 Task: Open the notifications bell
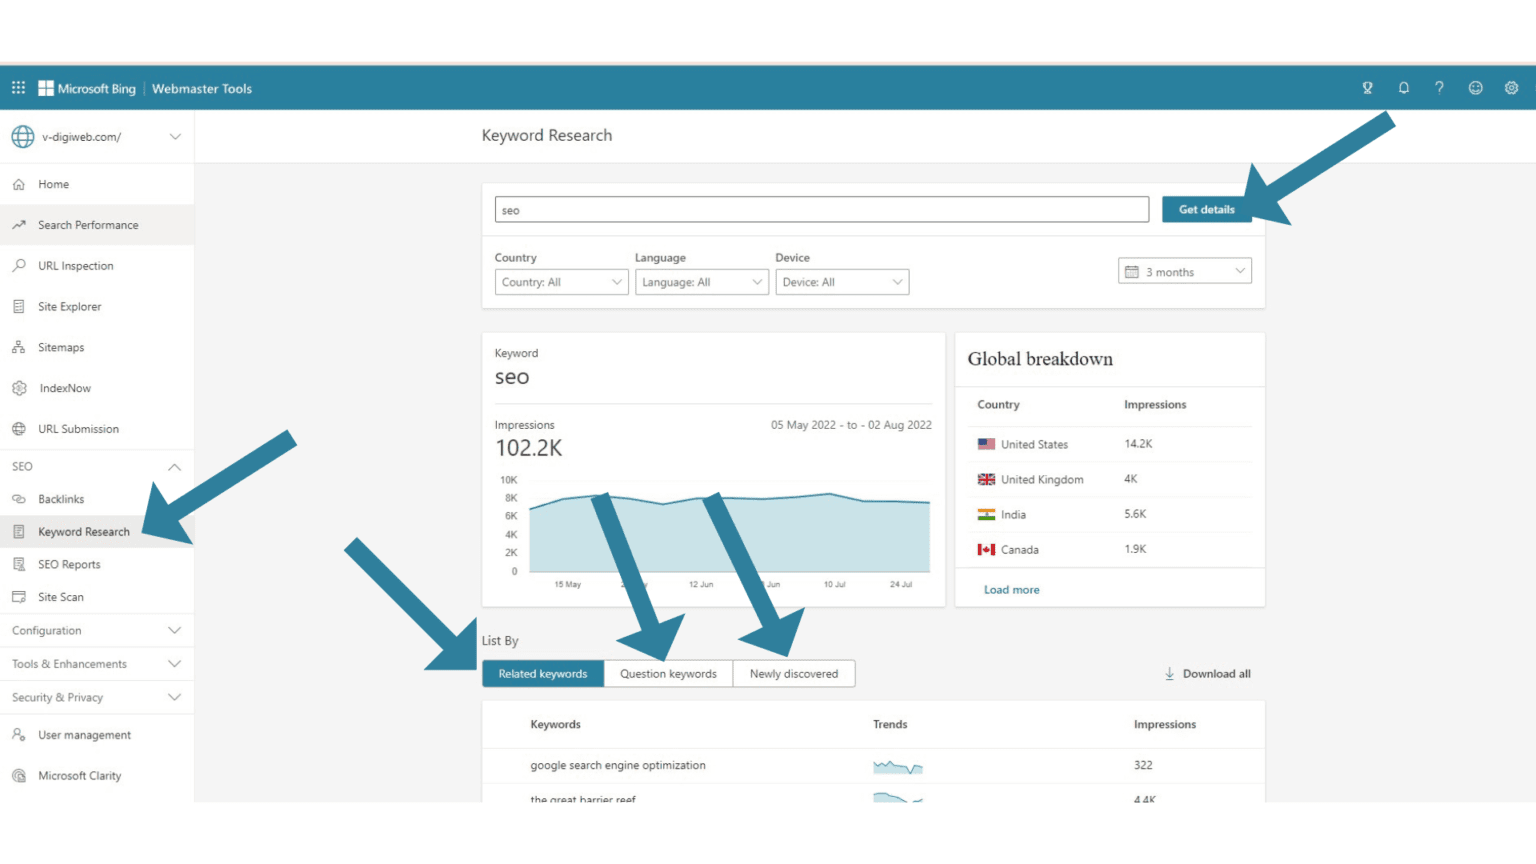[1403, 87]
